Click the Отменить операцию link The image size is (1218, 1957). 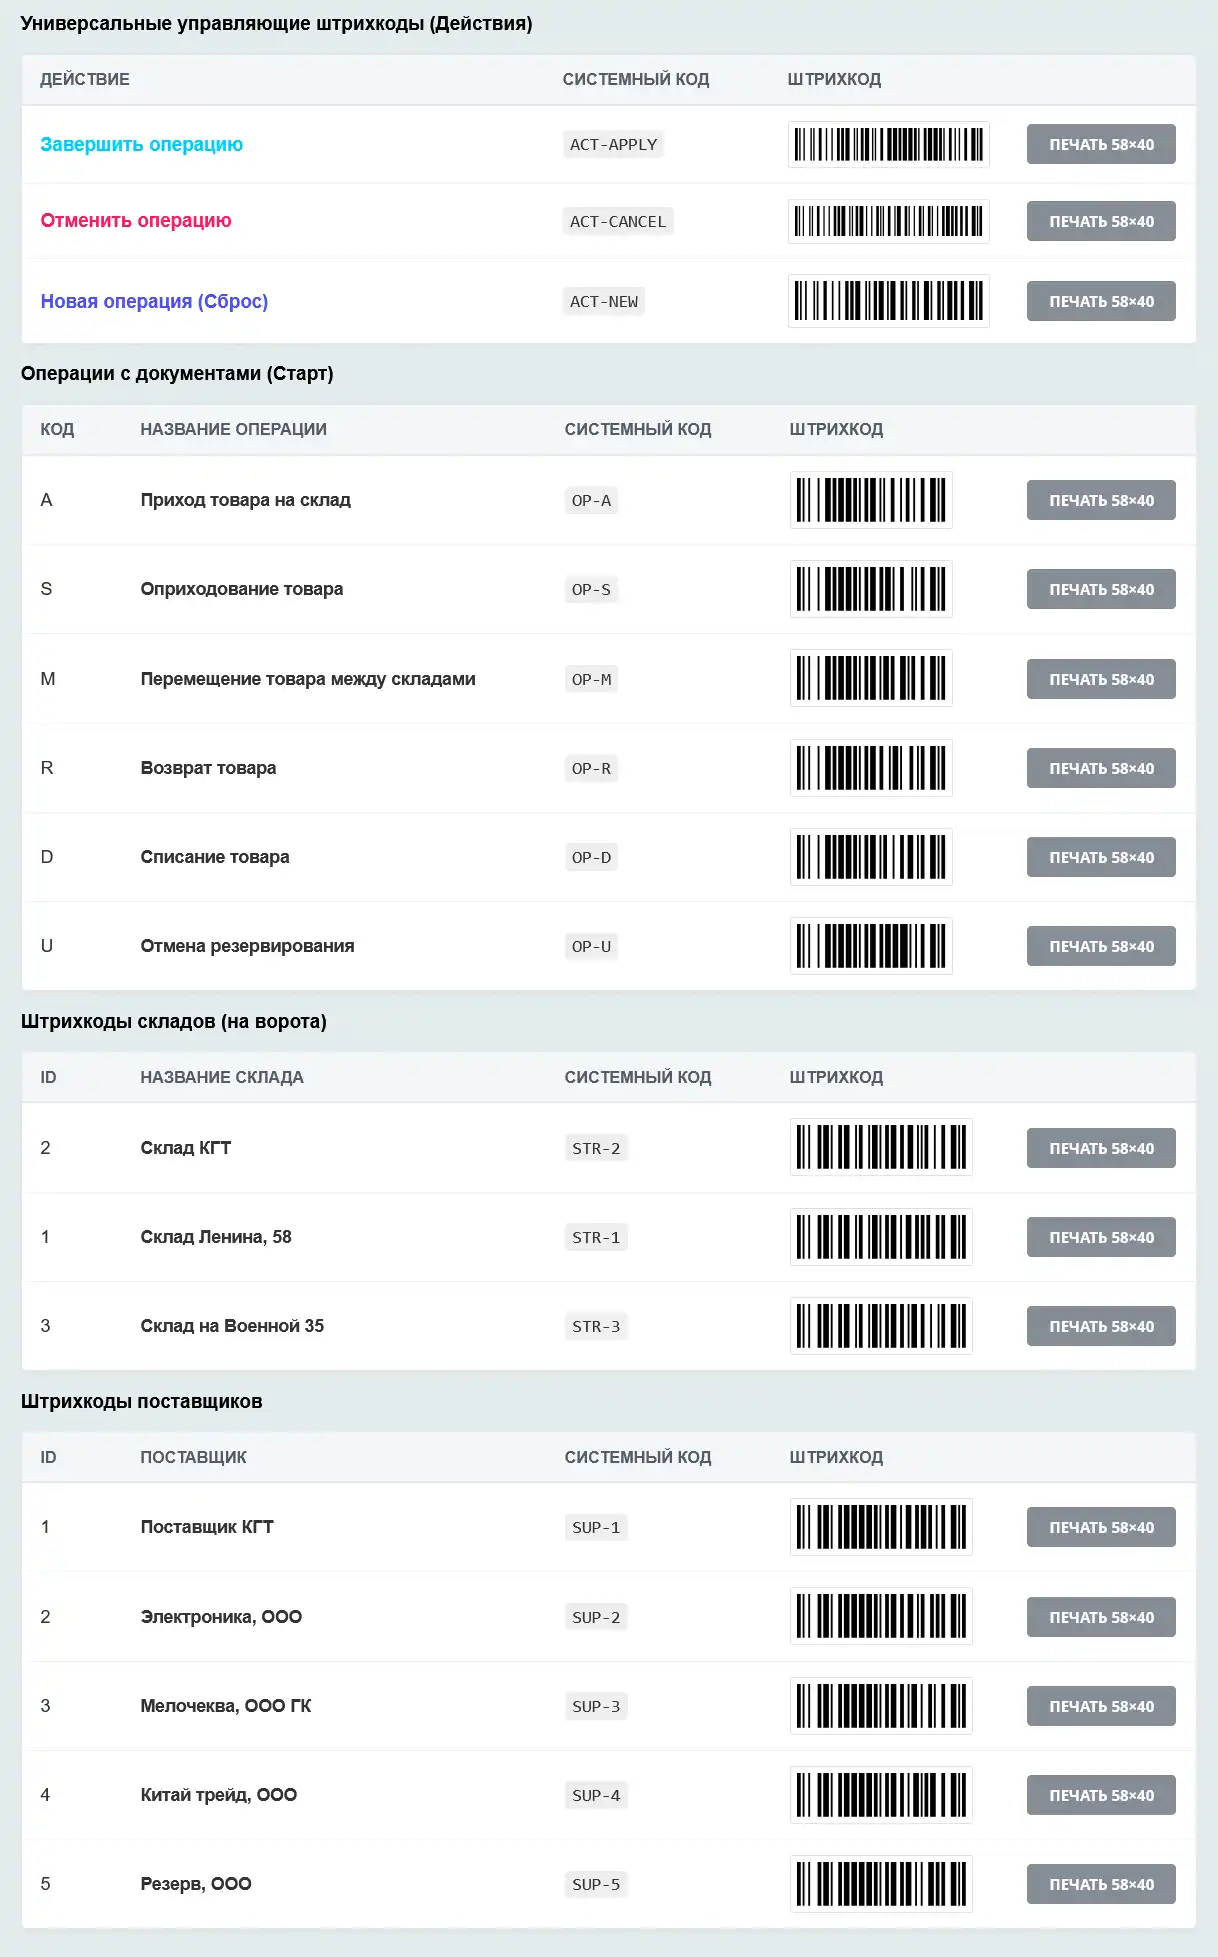[x=136, y=220]
